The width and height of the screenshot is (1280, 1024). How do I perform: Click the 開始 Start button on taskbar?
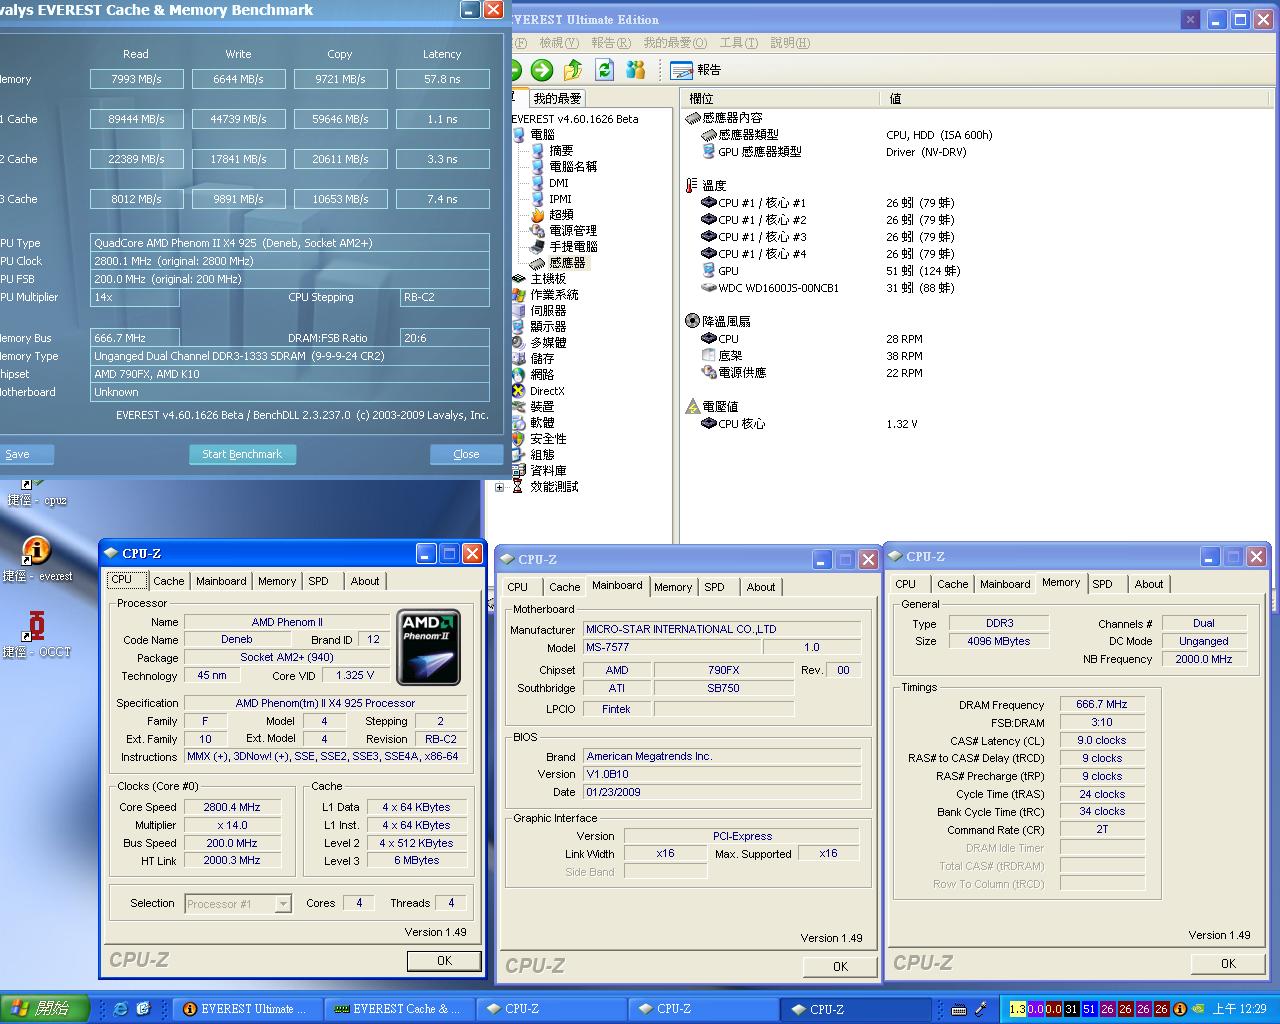click(x=45, y=1009)
